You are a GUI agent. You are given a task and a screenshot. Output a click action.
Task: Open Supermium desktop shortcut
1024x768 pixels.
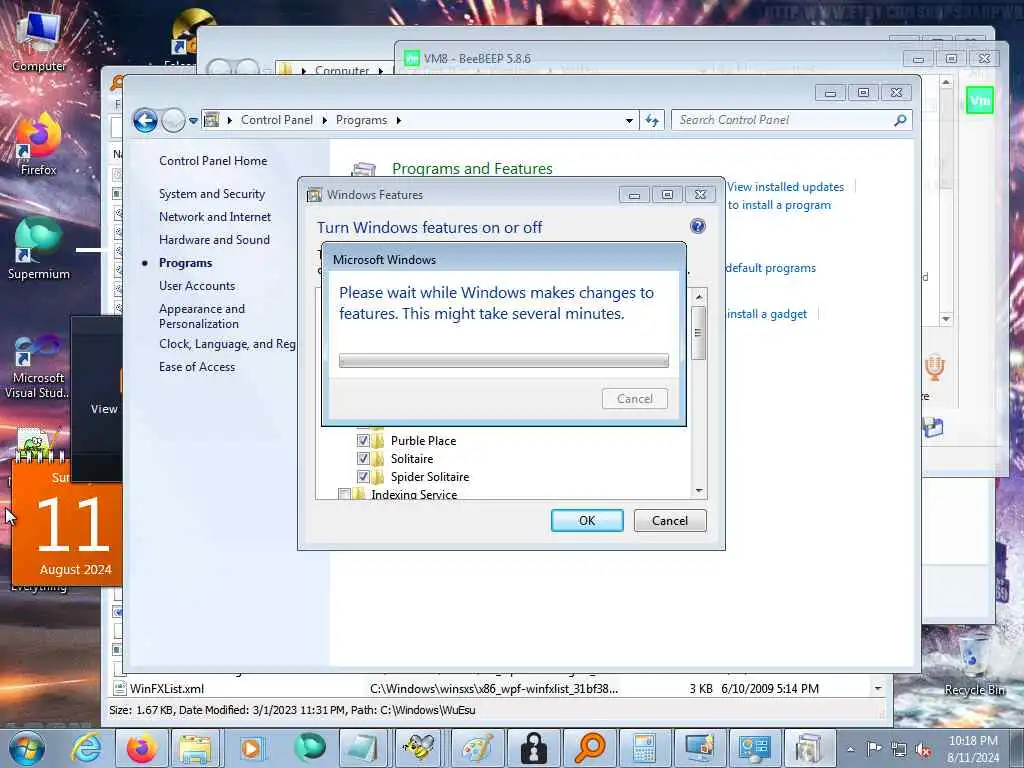click(x=38, y=248)
